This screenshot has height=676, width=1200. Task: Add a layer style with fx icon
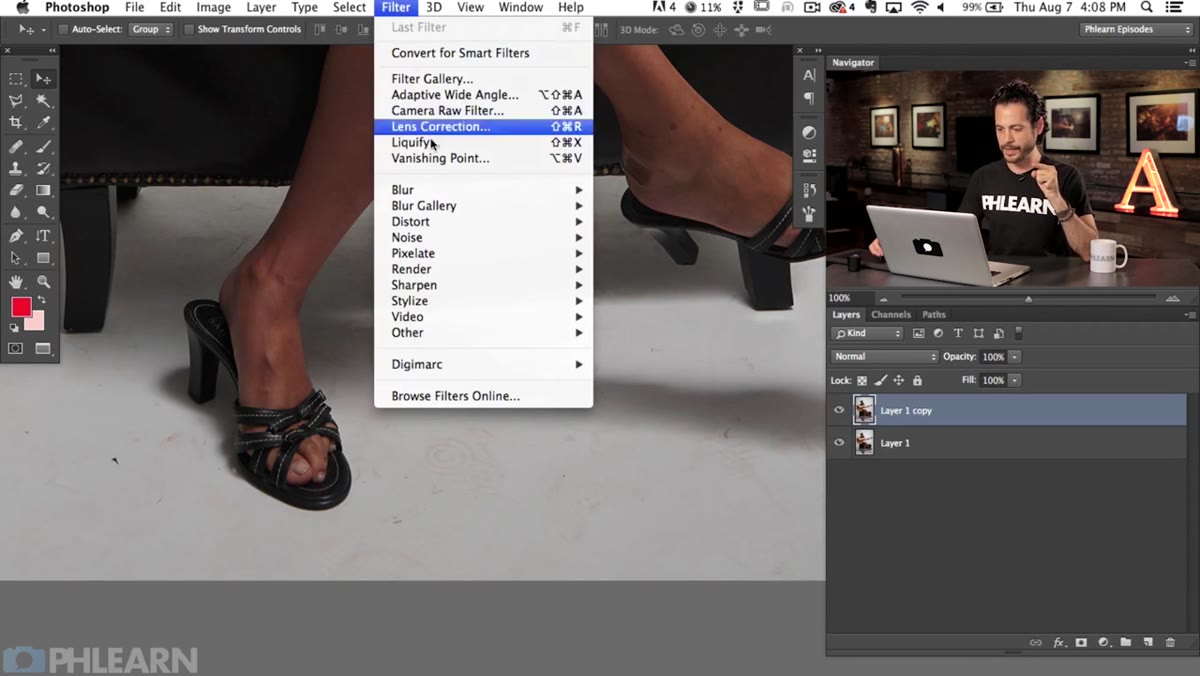(x=1059, y=642)
